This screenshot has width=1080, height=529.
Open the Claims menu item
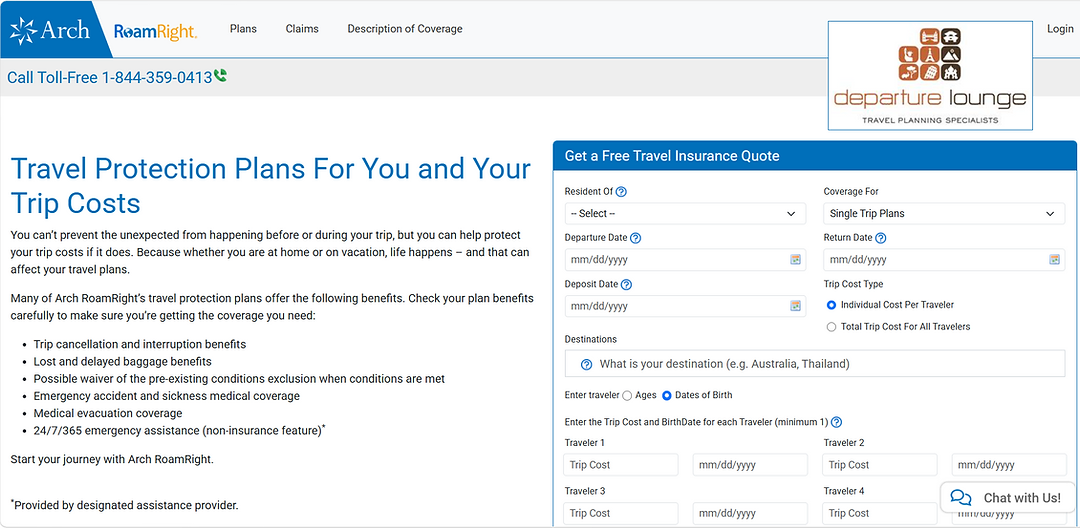coord(302,29)
